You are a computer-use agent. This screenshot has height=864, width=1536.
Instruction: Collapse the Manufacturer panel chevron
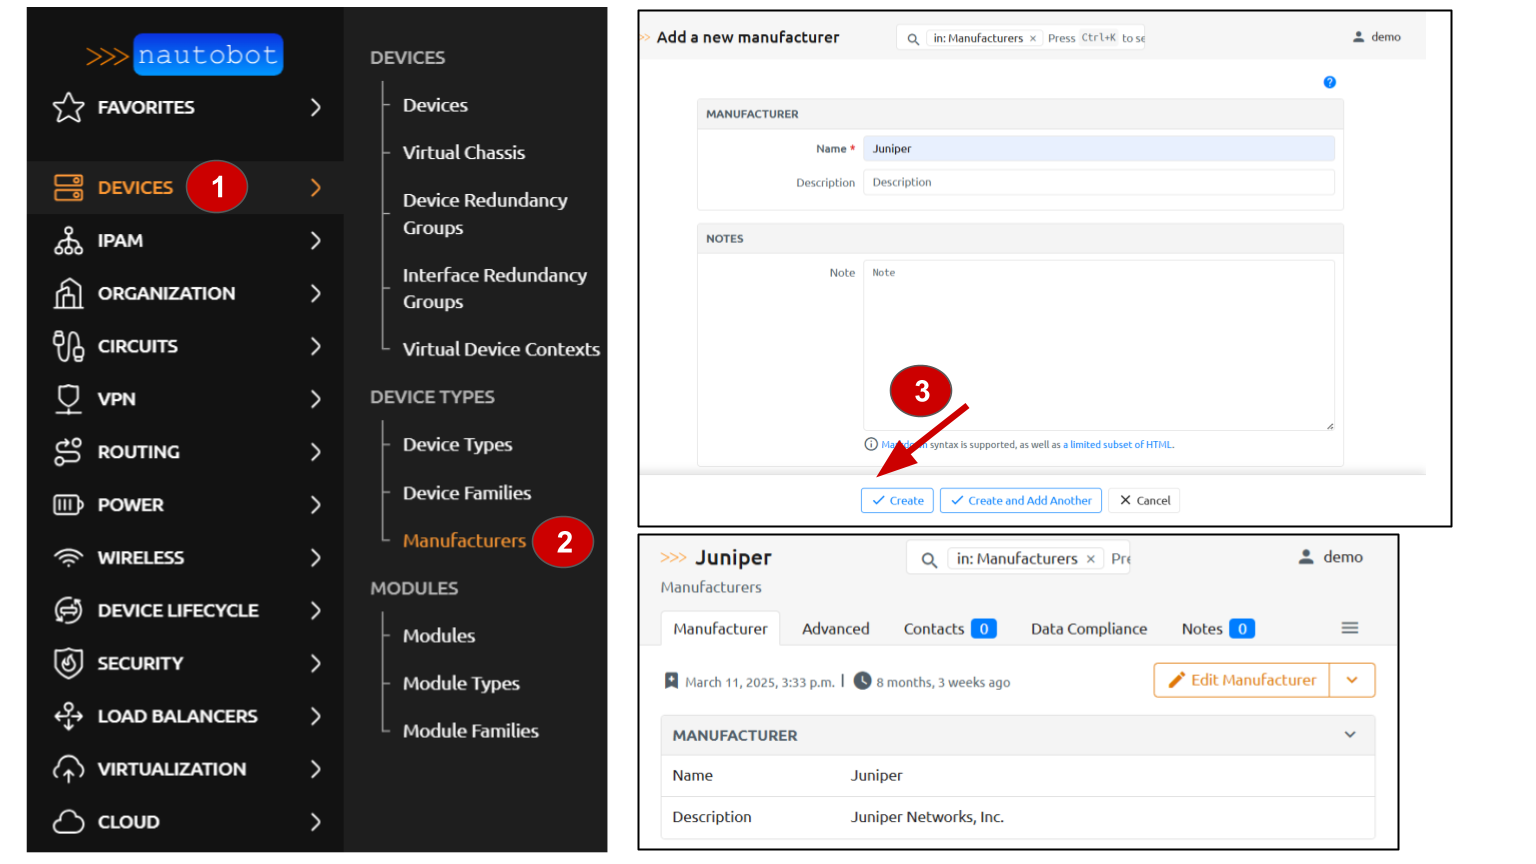tap(1350, 735)
